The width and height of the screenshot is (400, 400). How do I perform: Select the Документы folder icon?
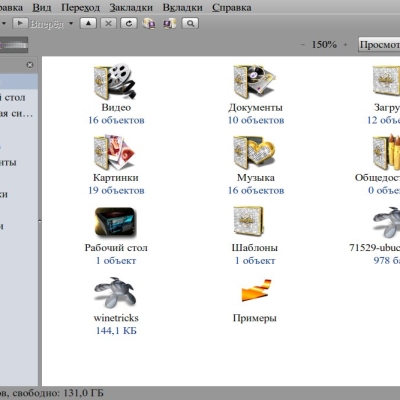(x=255, y=82)
